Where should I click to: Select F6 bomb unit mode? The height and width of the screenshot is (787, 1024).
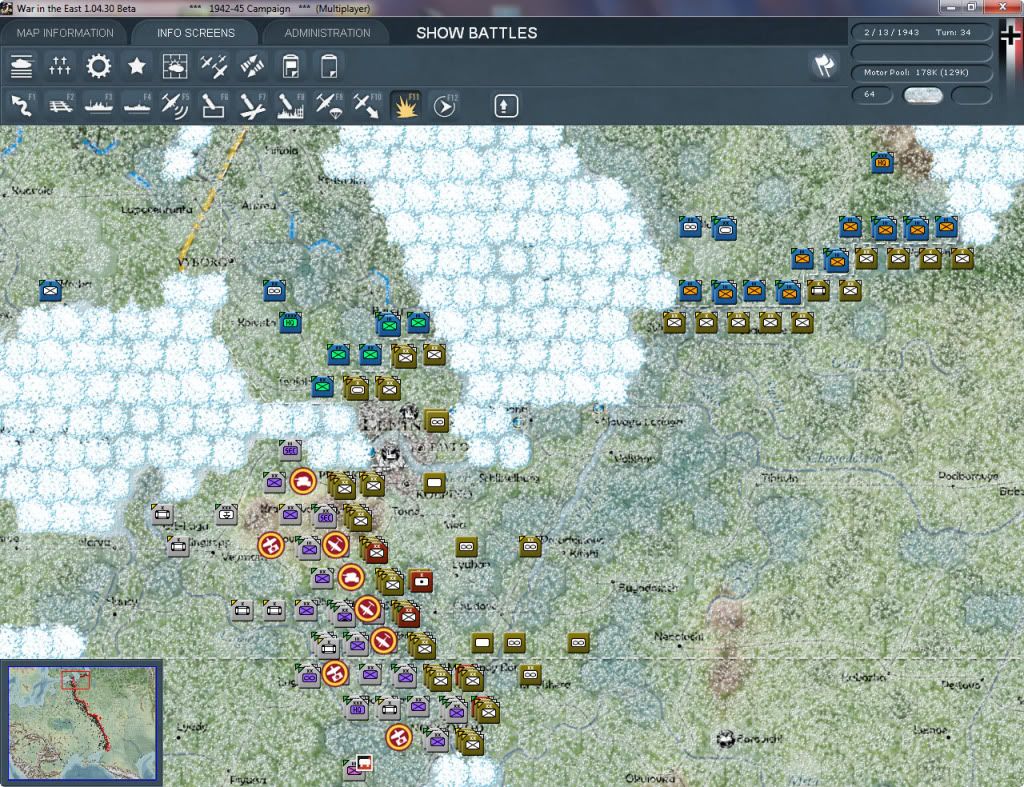tap(214, 105)
